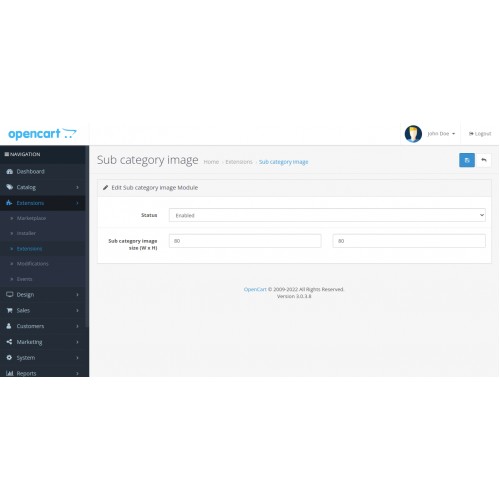Click the blue Save icon button
This screenshot has height=500, width=500.
pos(467,160)
